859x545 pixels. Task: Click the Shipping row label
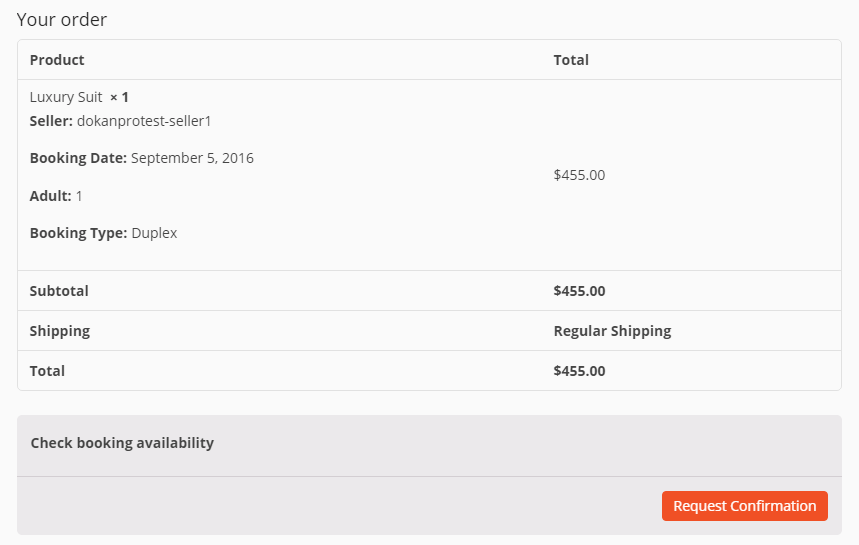[x=60, y=331]
